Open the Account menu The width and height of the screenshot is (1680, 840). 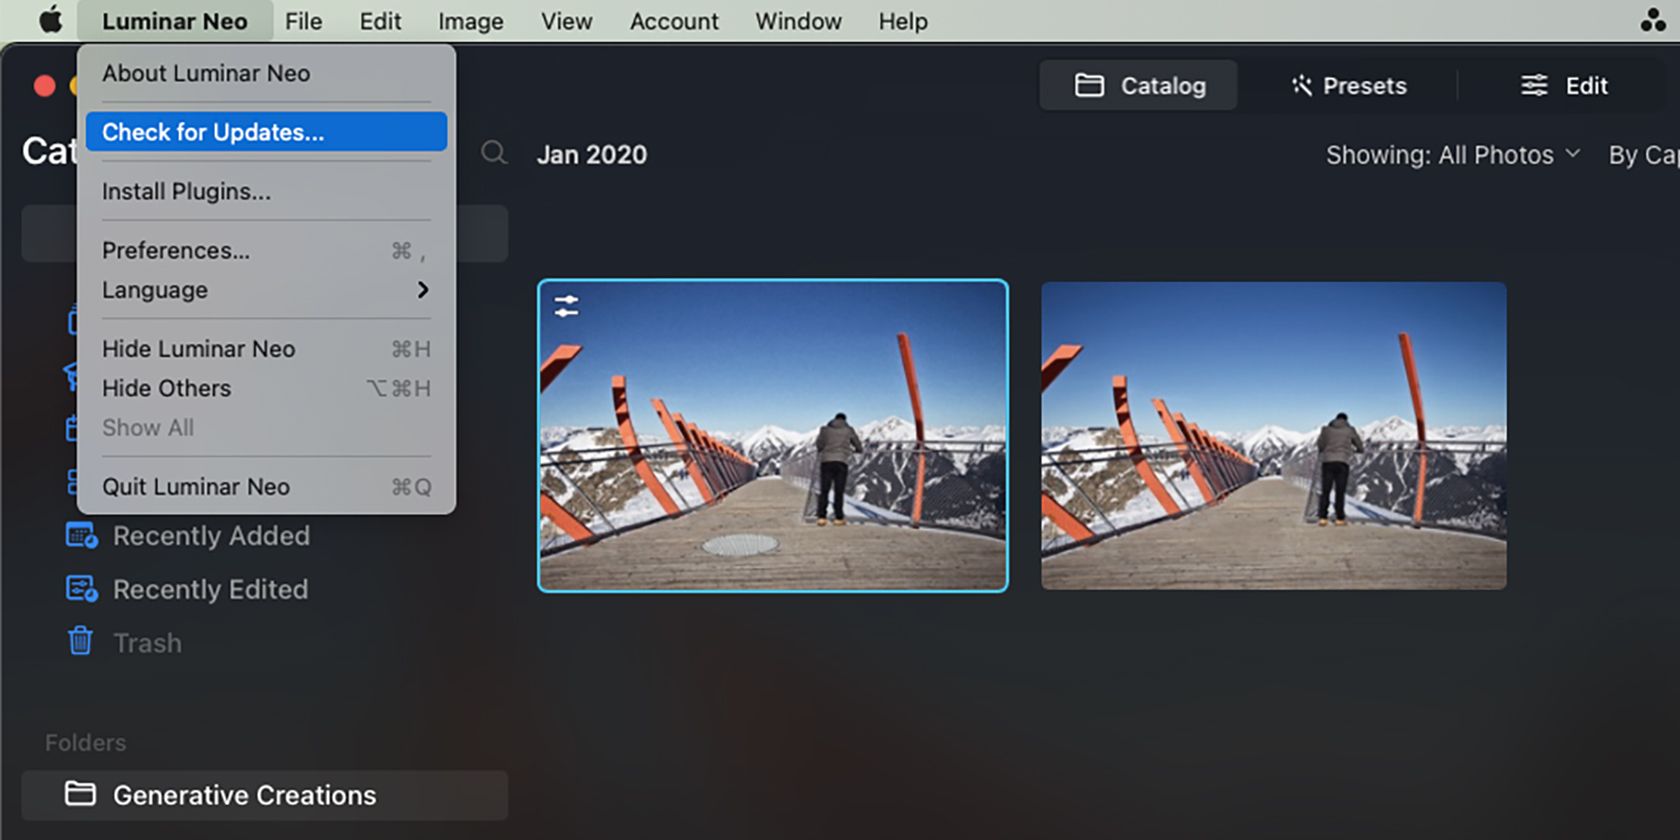[674, 21]
